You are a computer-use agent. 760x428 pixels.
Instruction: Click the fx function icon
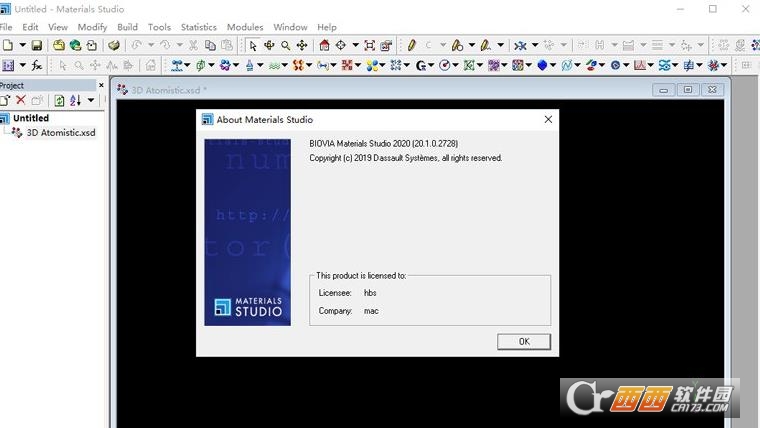[x=37, y=65]
